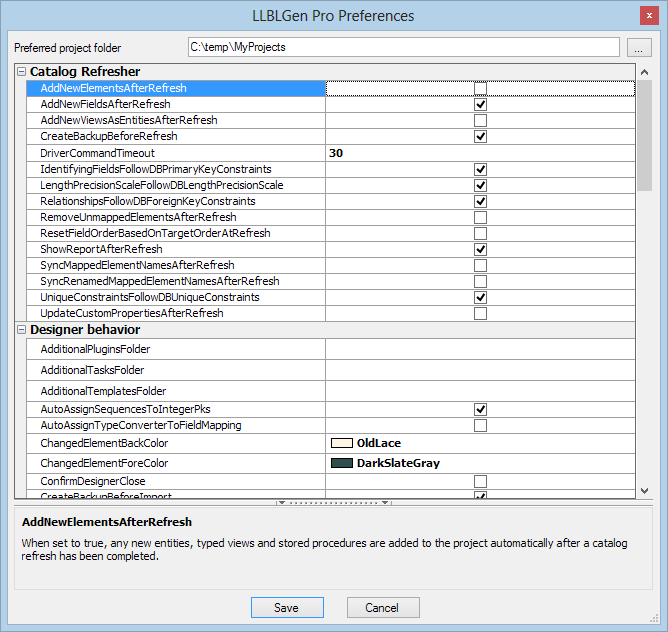
Task: Click the vertical scrollbar thumb
Action: coord(645,136)
